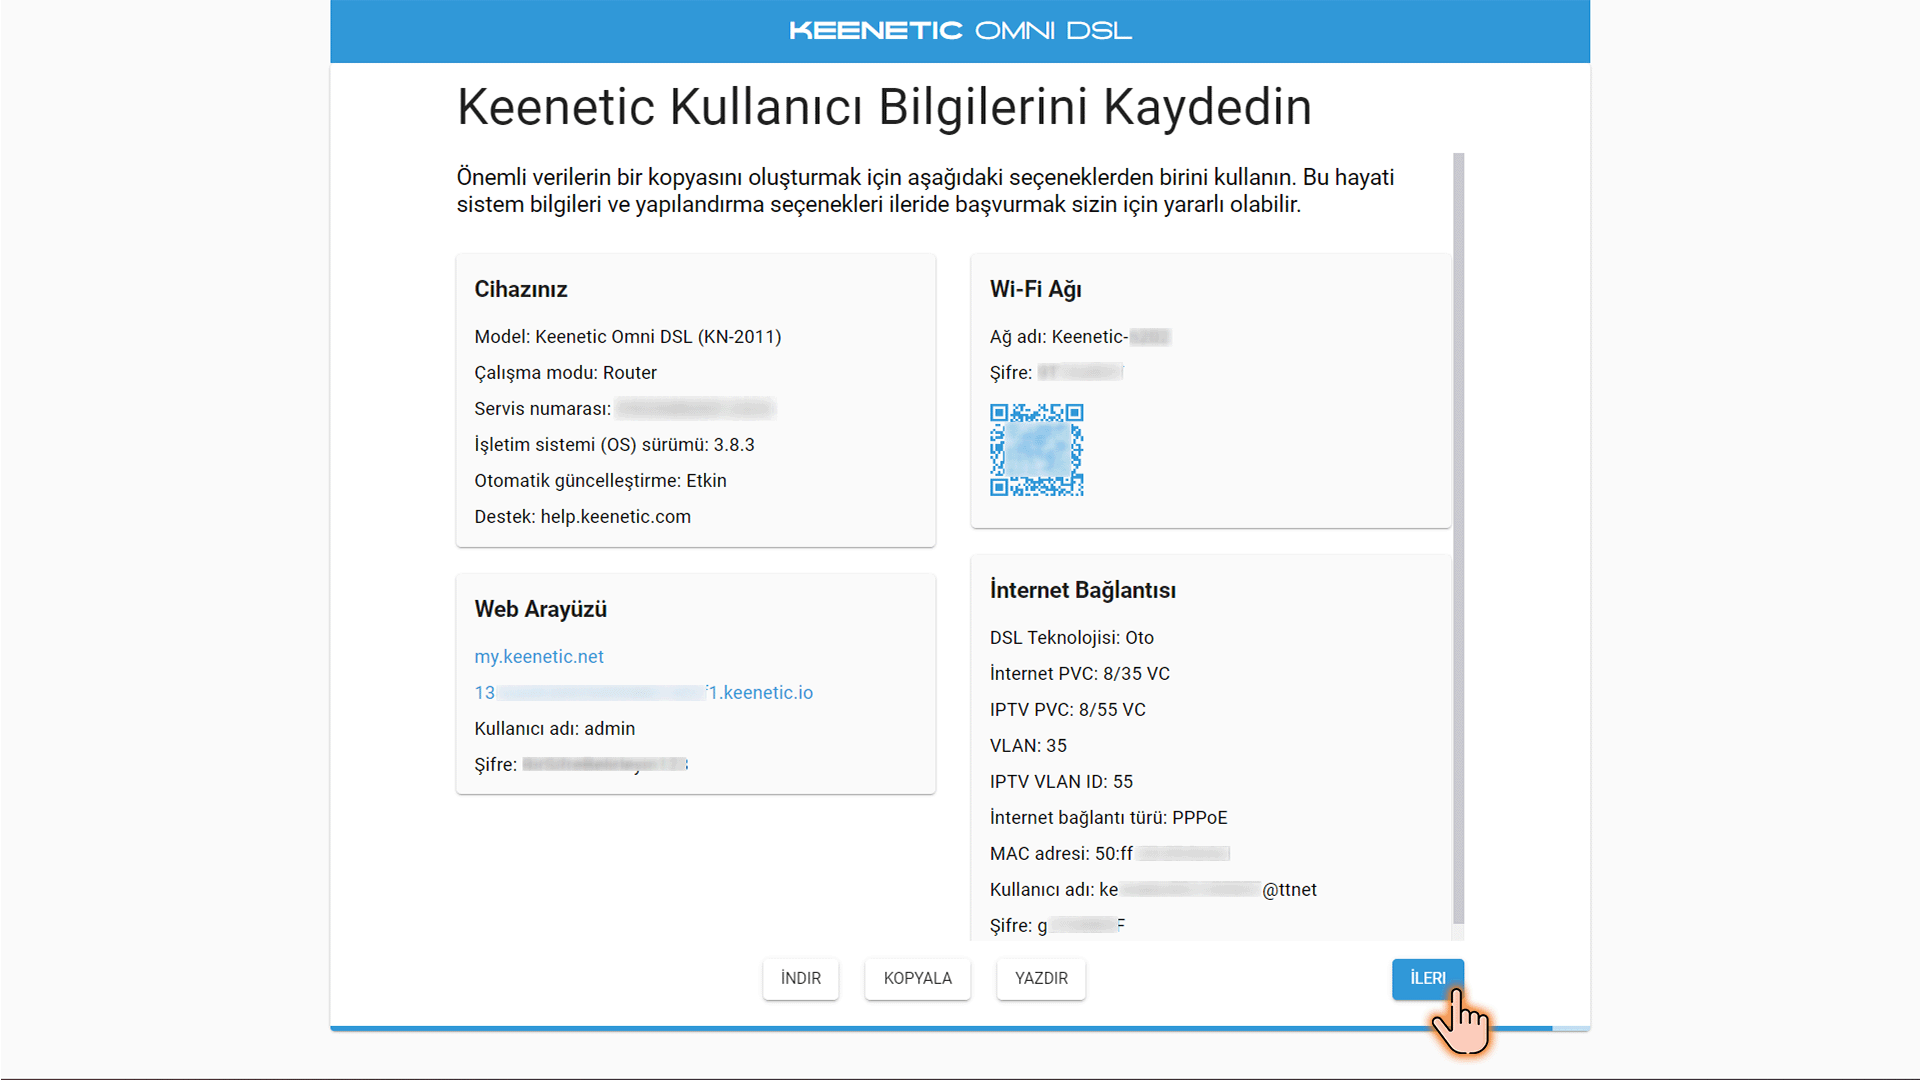1920x1080 pixels.
Task: Click the page title Keenetic Kullanıcı Bilgilerini Kaydedin
Action: pyautogui.click(x=884, y=107)
